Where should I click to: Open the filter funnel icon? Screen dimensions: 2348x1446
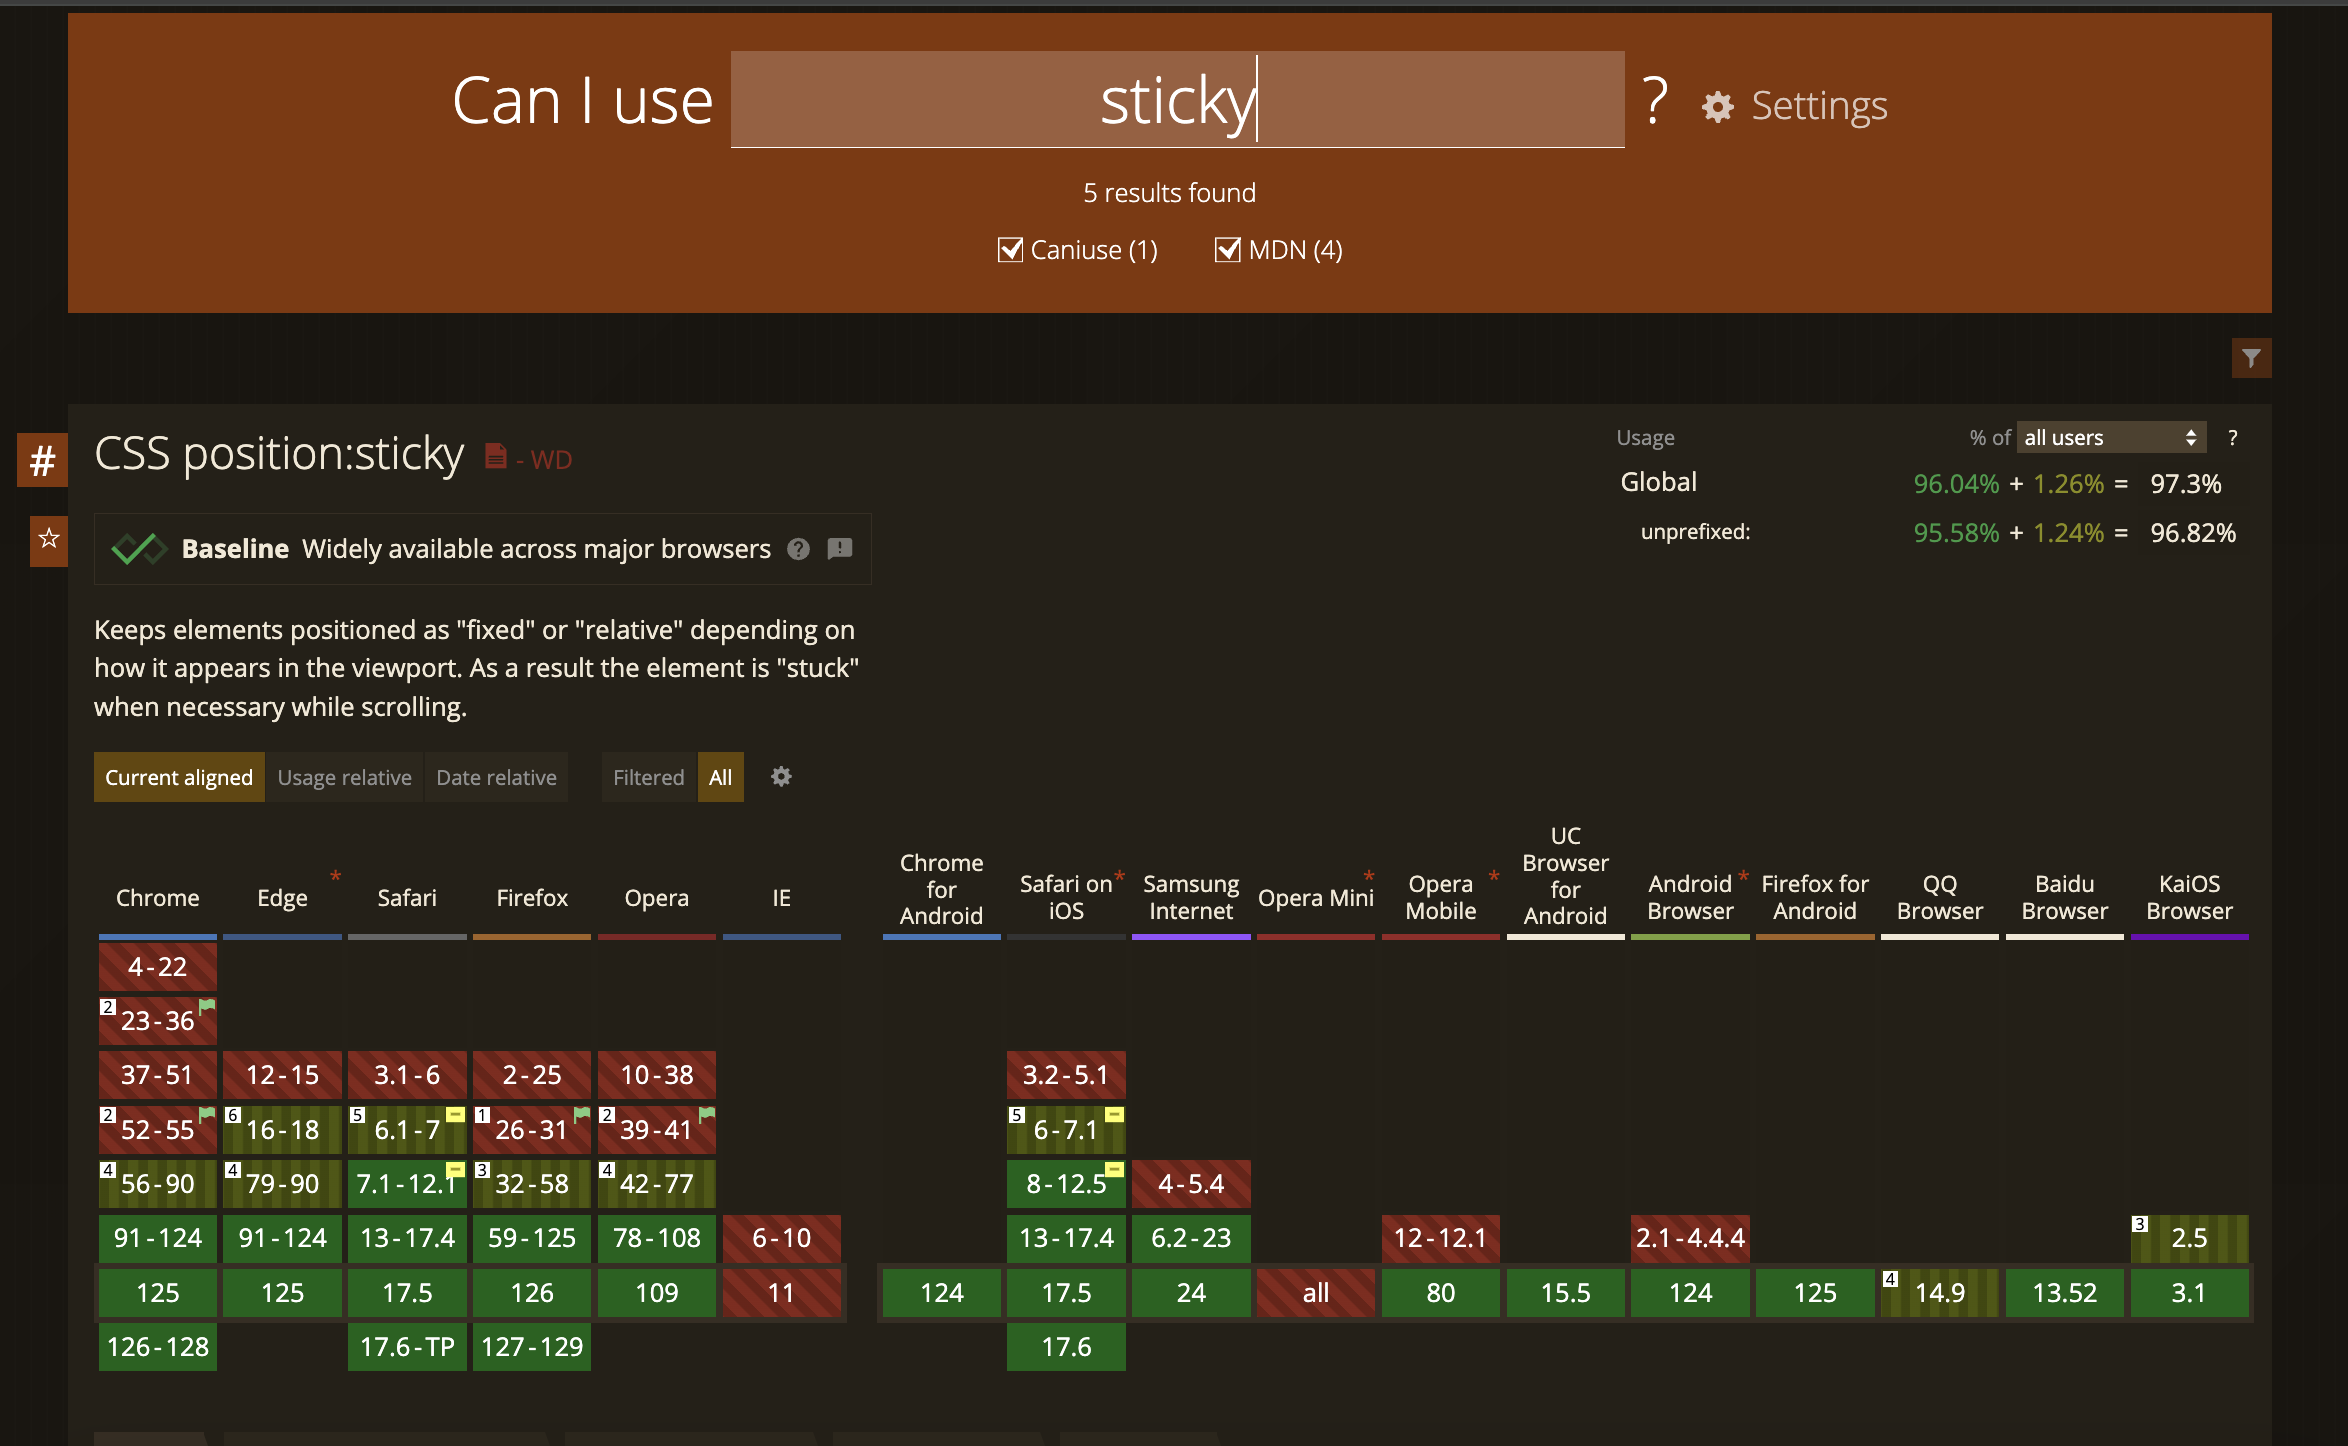click(2250, 358)
